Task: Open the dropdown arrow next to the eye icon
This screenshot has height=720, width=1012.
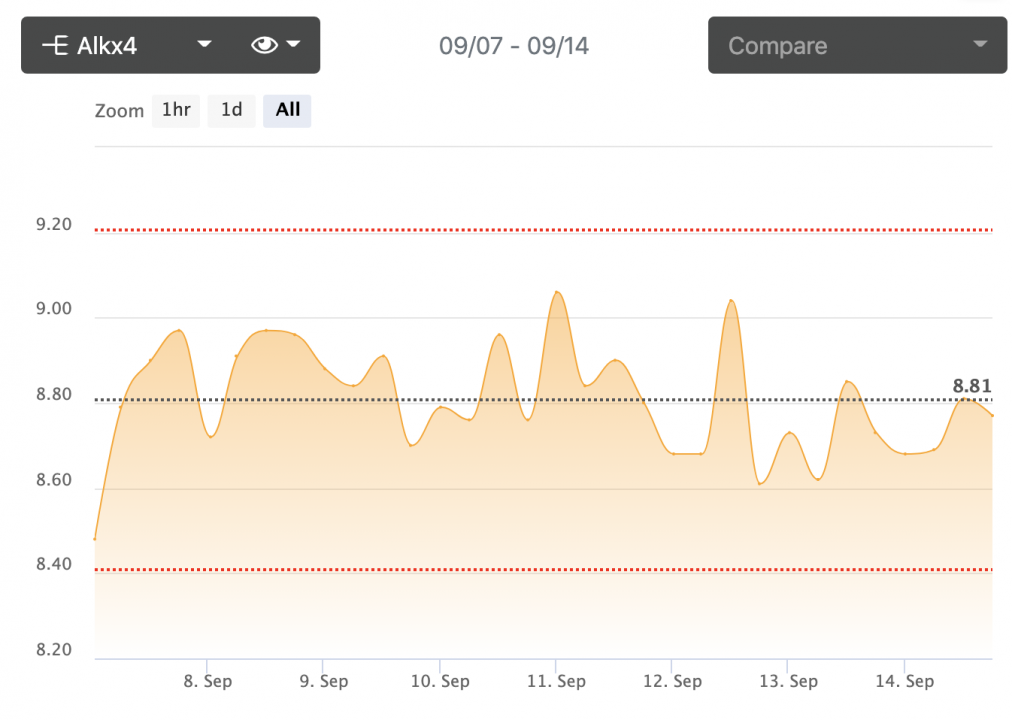Action: [294, 44]
